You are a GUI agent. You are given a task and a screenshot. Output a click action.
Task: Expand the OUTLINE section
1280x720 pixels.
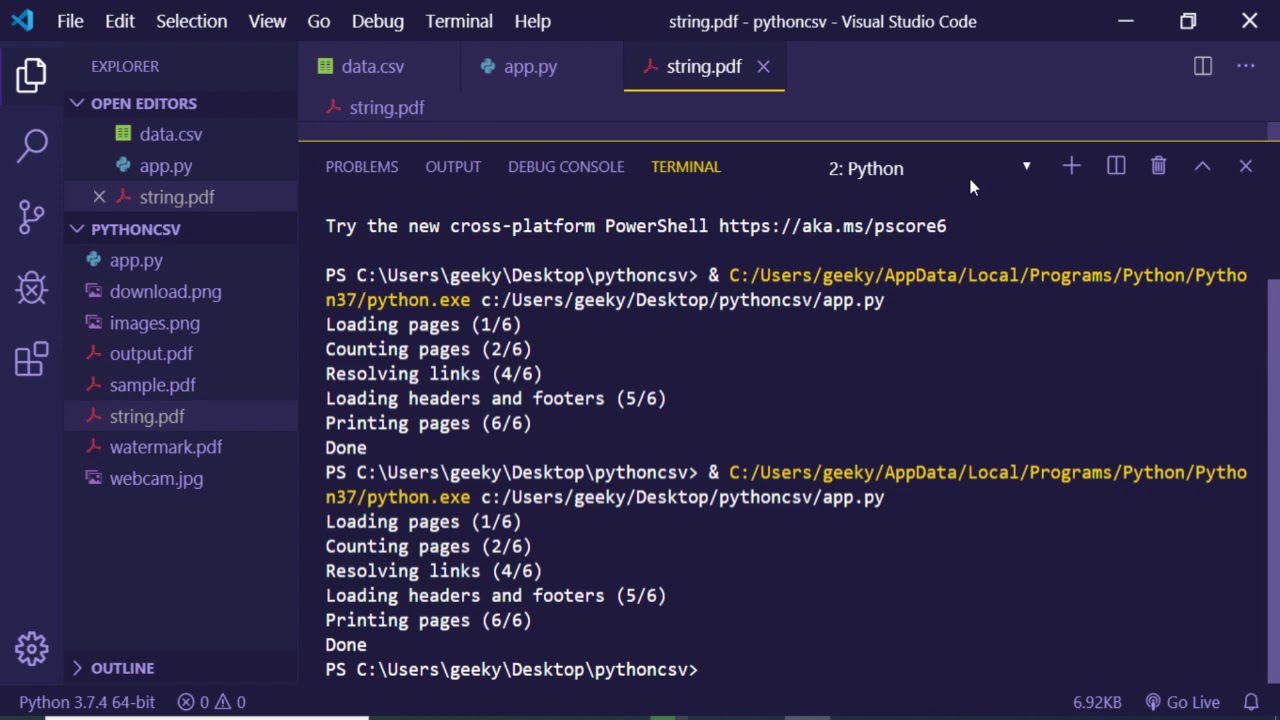click(122, 668)
